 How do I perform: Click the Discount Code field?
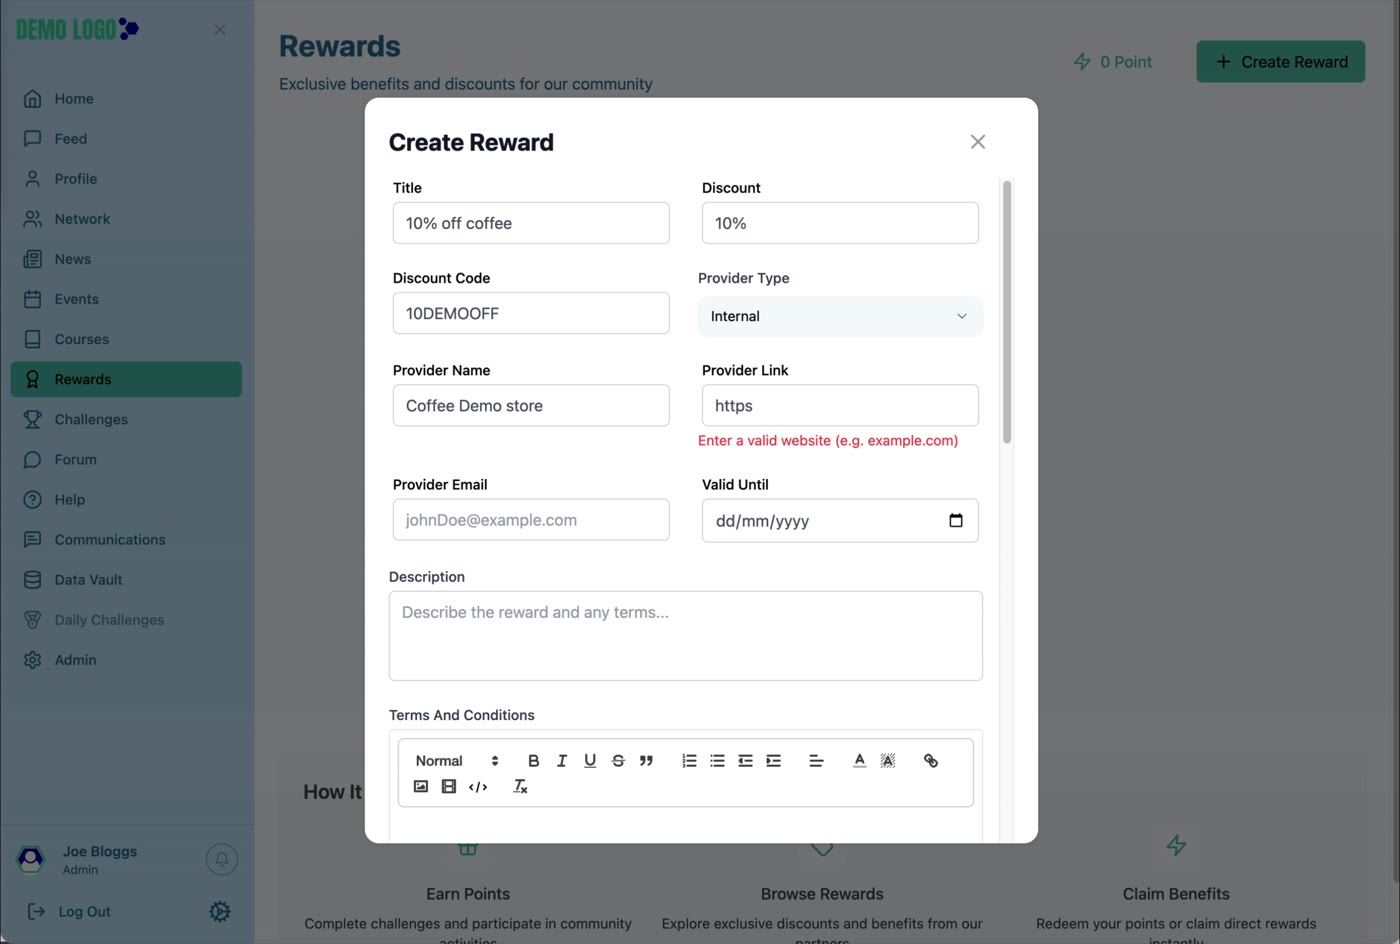[531, 313]
